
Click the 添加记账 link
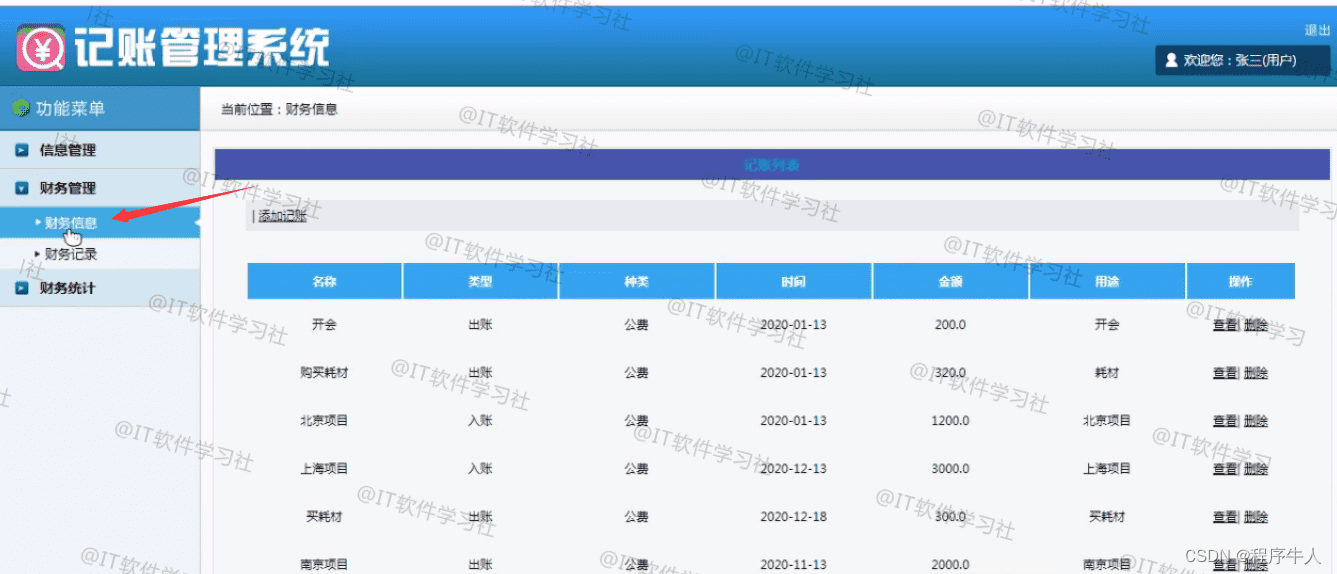click(282, 216)
